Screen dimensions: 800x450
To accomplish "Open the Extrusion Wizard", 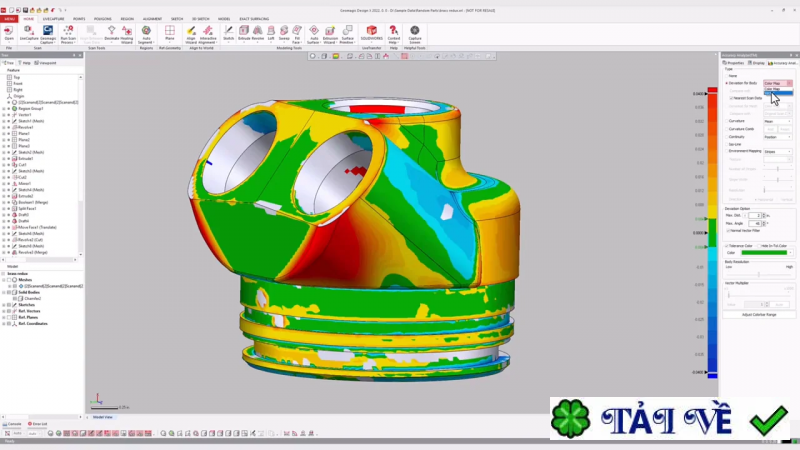I will tap(330, 34).
